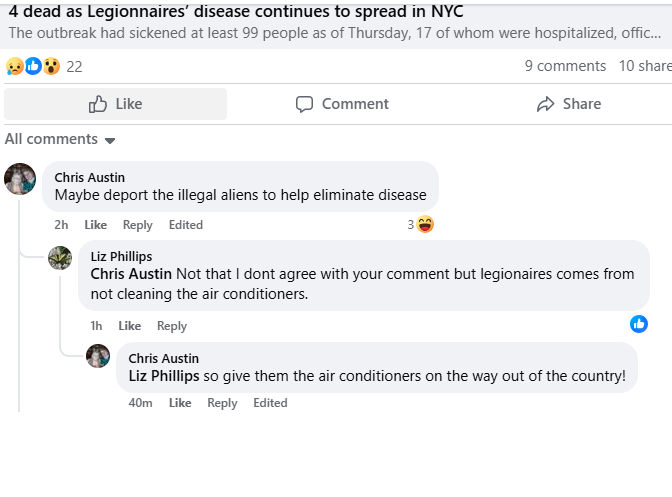This screenshot has height=497, width=672.
Task: View edit history of Chris Austin's first comment
Action: (x=185, y=225)
